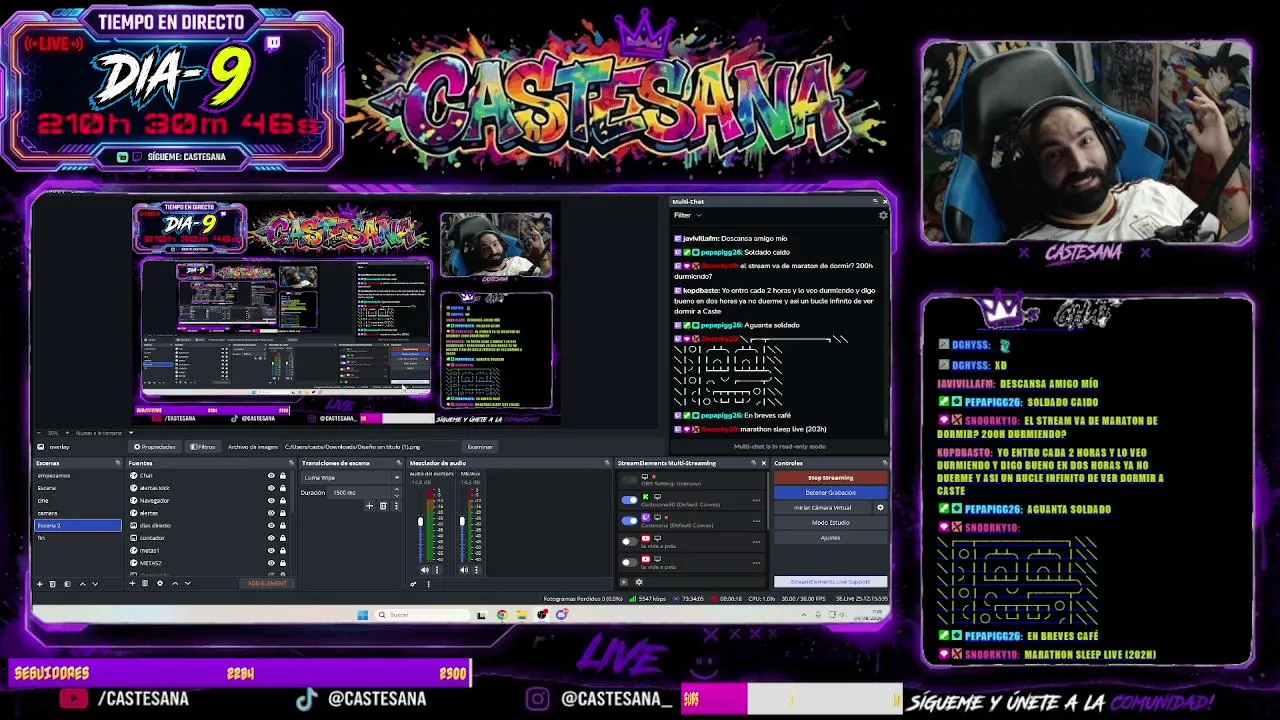The width and height of the screenshot is (1280, 720).
Task: Click Examinar button for image file
Action: pyautogui.click(x=480, y=447)
